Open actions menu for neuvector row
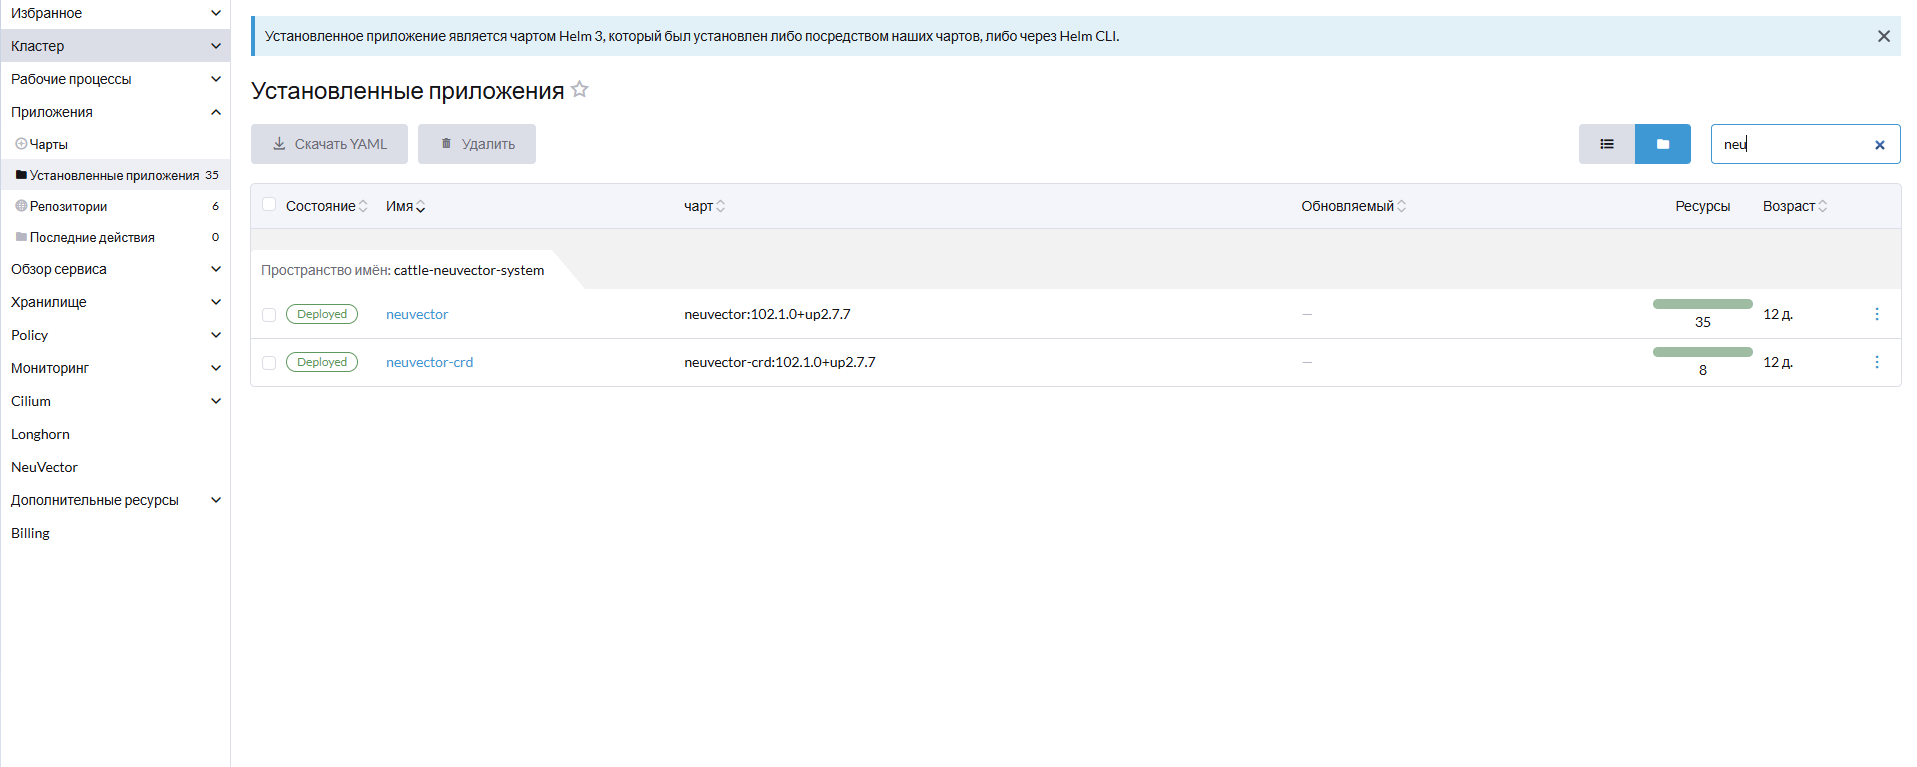Image resolution: width=1917 pixels, height=767 pixels. pyautogui.click(x=1876, y=314)
